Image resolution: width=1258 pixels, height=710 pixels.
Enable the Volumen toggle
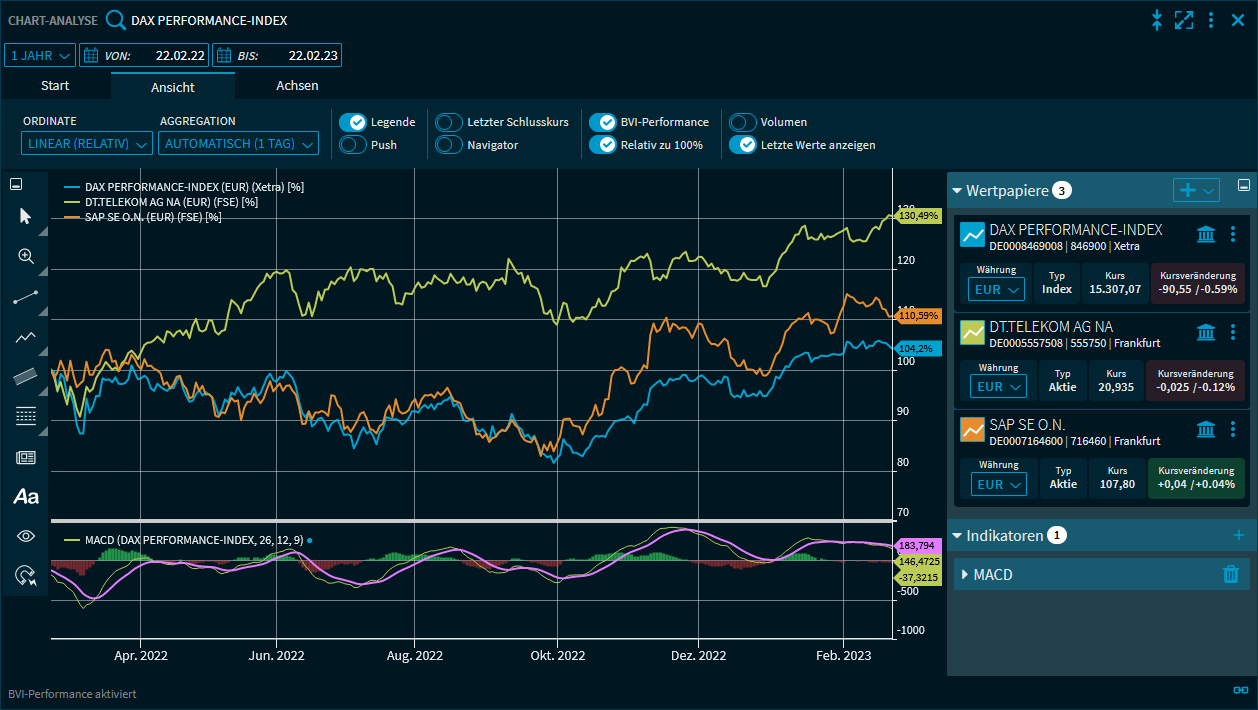click(743, 122)
